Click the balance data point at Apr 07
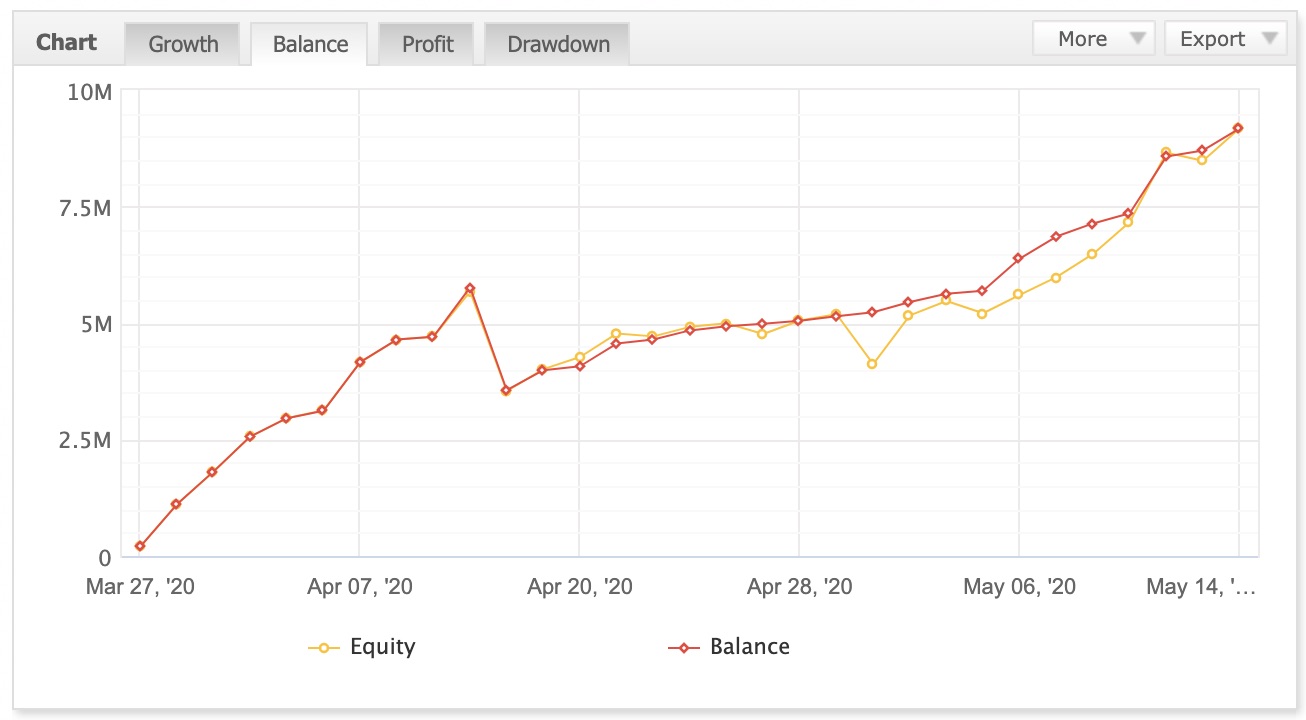The image size is (1306, 720). 360,362
